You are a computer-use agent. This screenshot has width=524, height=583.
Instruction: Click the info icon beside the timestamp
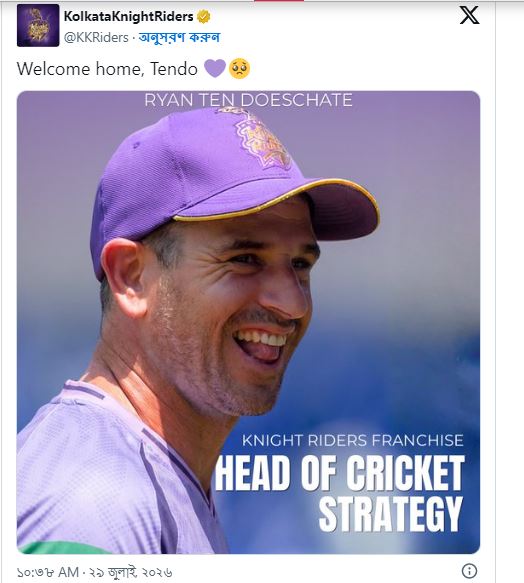(x=469, y=570)
